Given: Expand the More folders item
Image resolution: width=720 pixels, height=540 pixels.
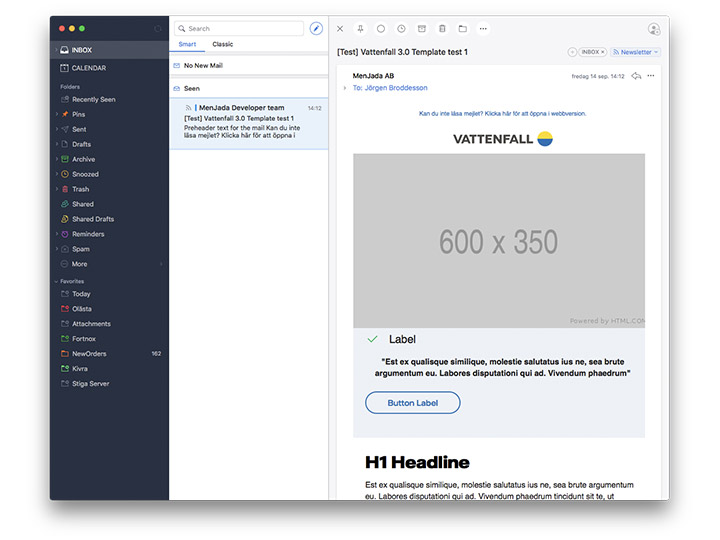Looking at the screenshot, I should point(109,264).
